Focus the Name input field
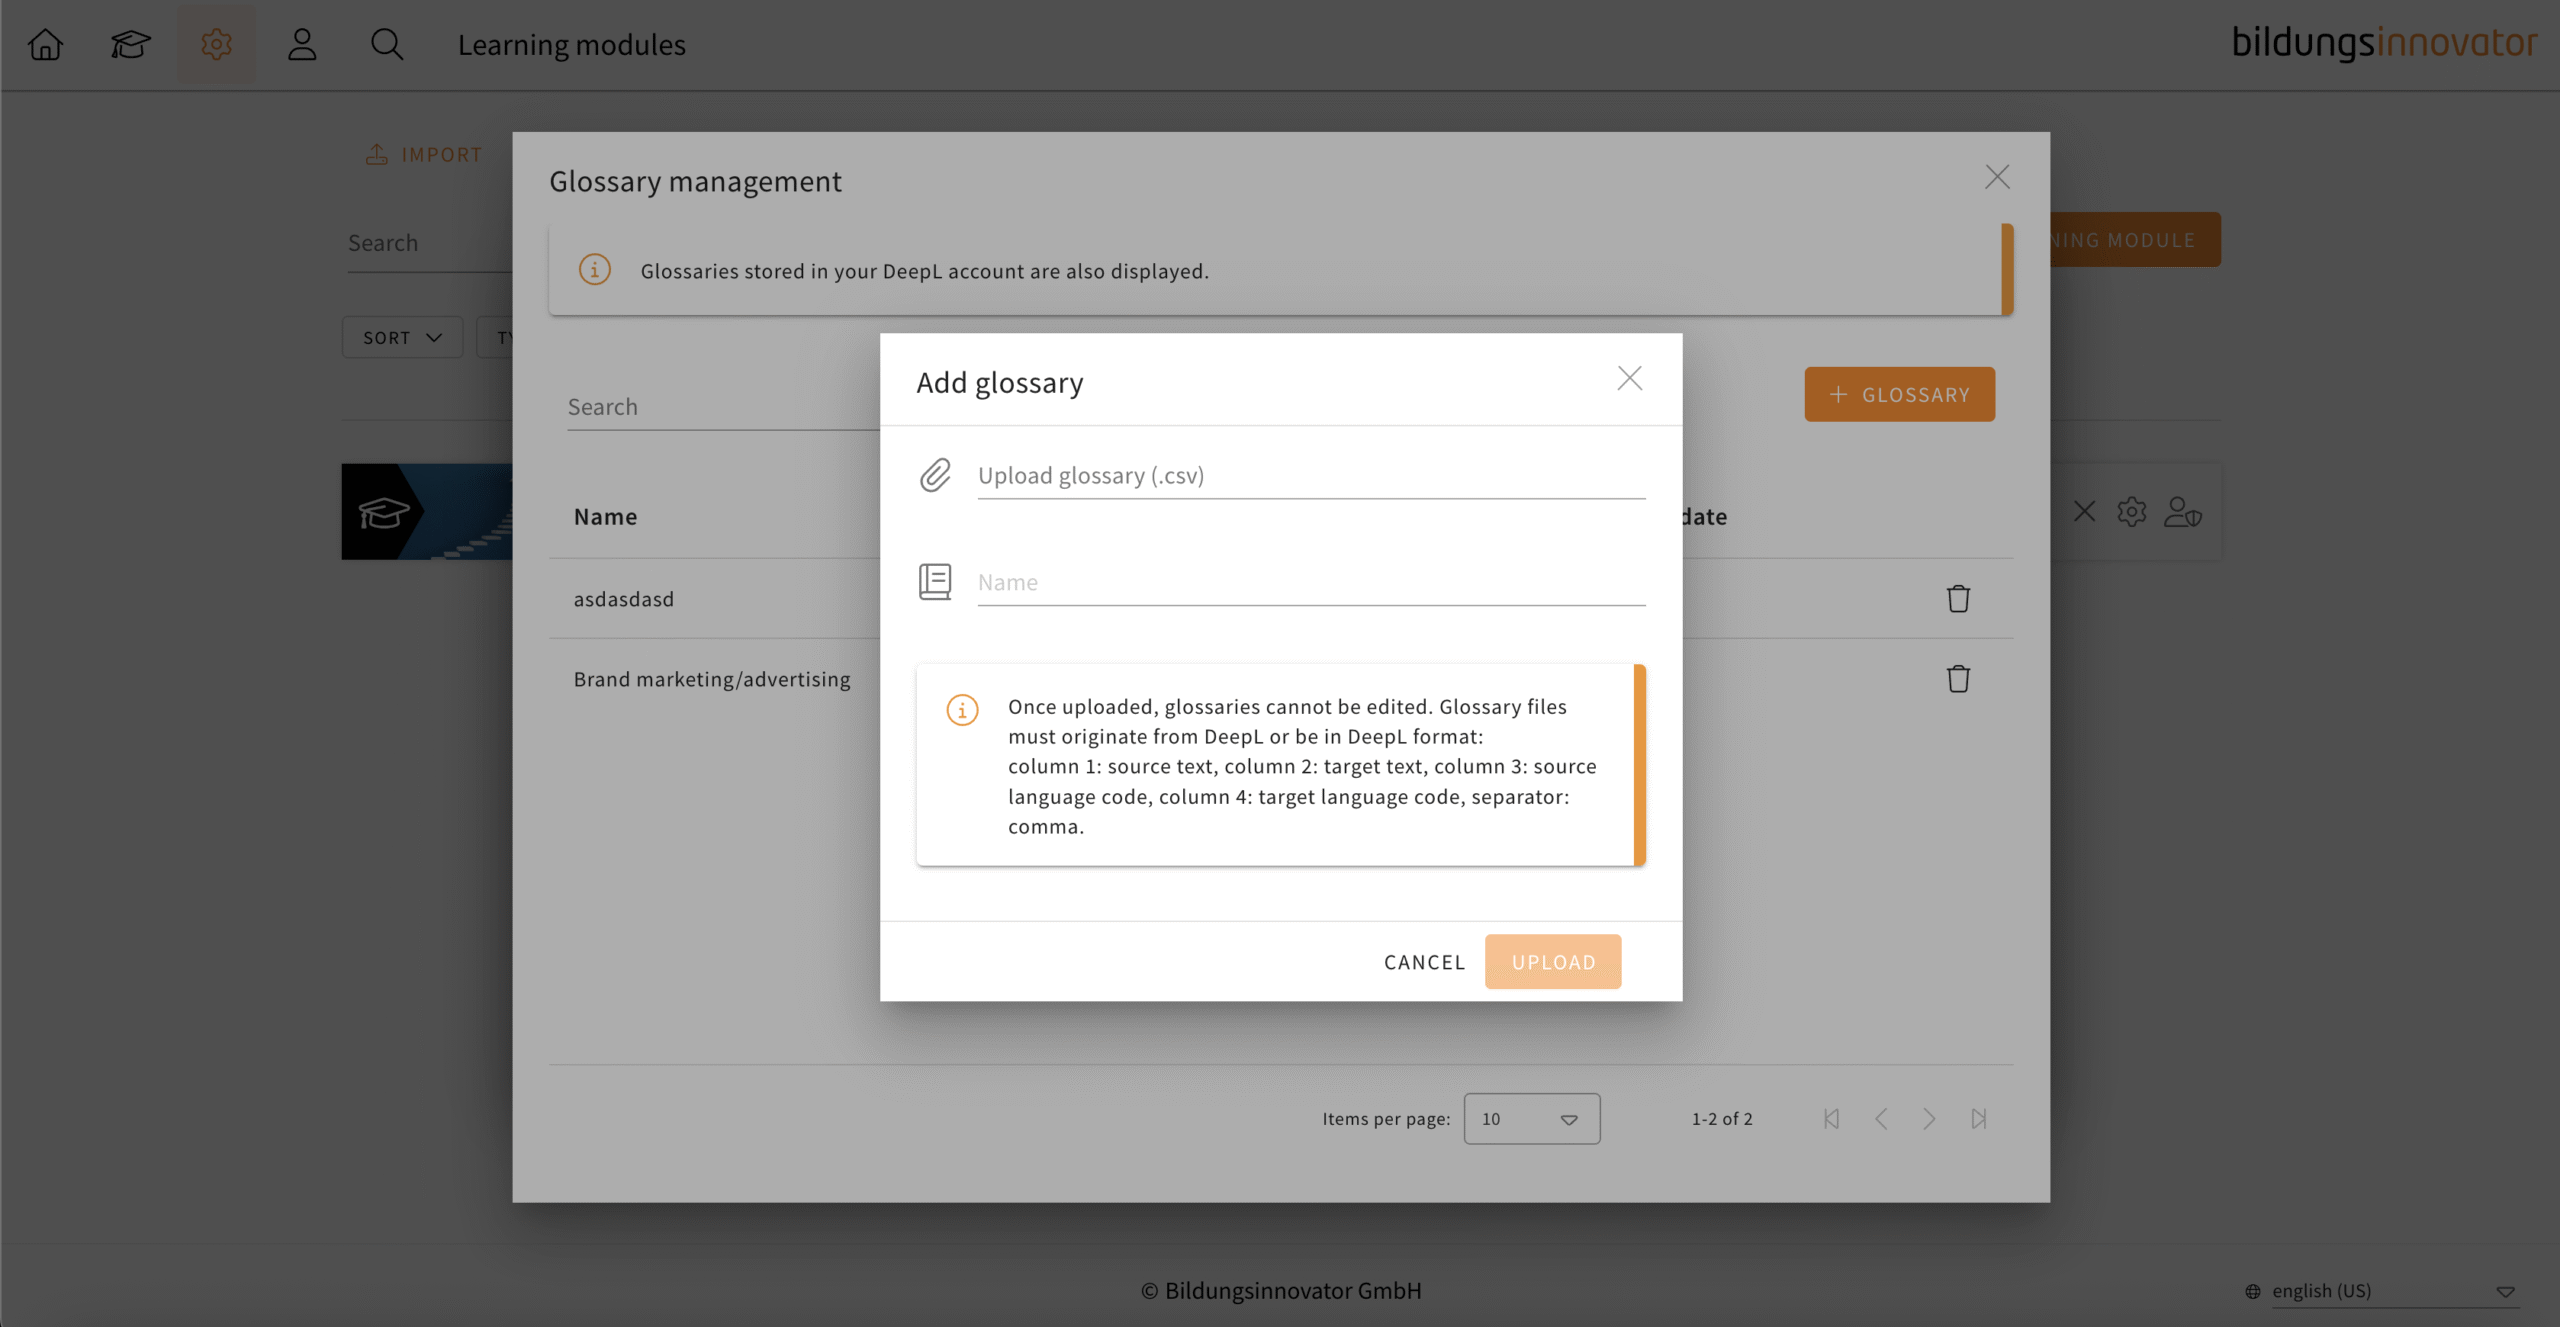Viewport: 2560px width, 1327px height. tap(1310, 582)
